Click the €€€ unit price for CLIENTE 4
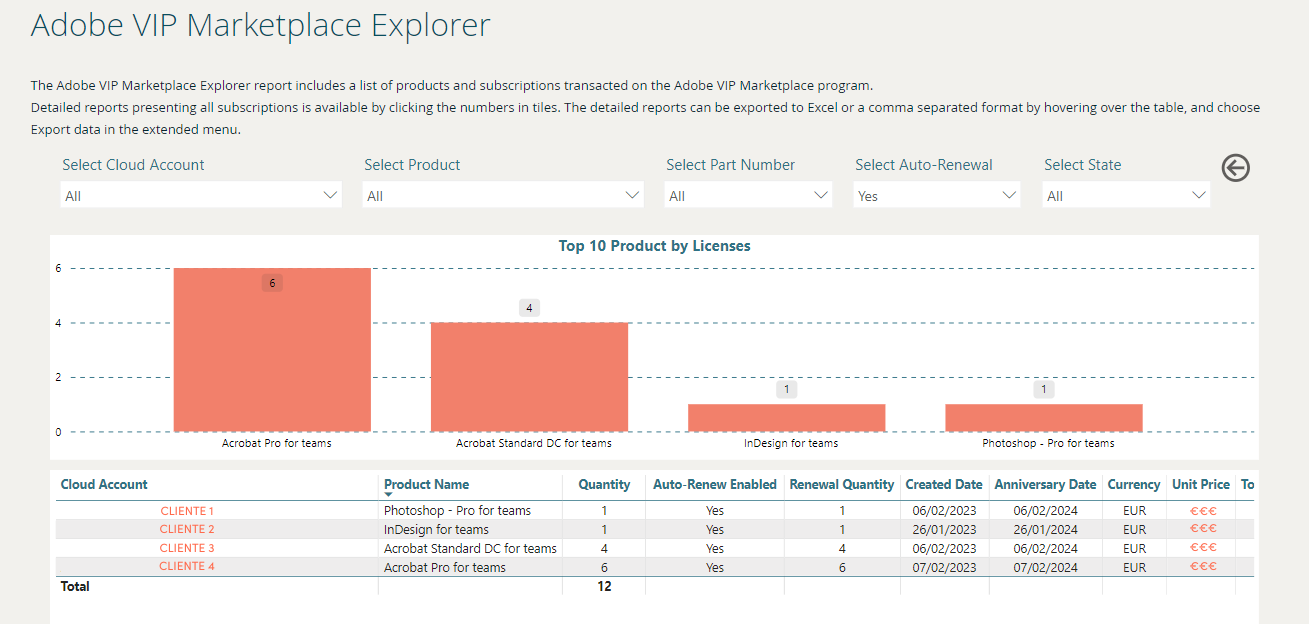This screenshot has height=624, width=1309. coord(1203,567)
